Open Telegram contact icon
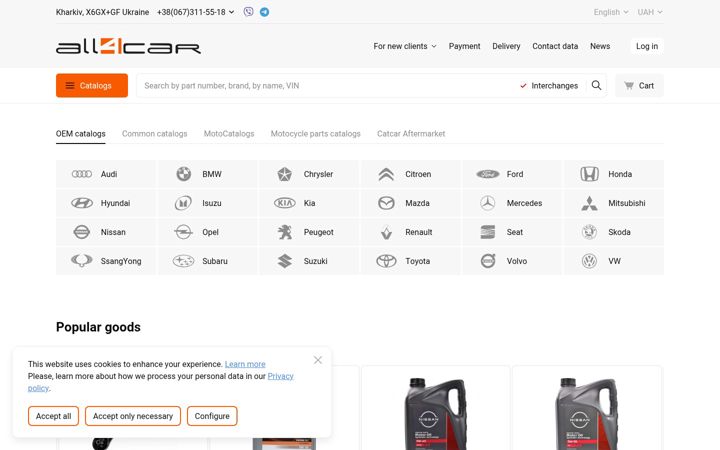This screenshot has height=450, width=720. (264, 12)
